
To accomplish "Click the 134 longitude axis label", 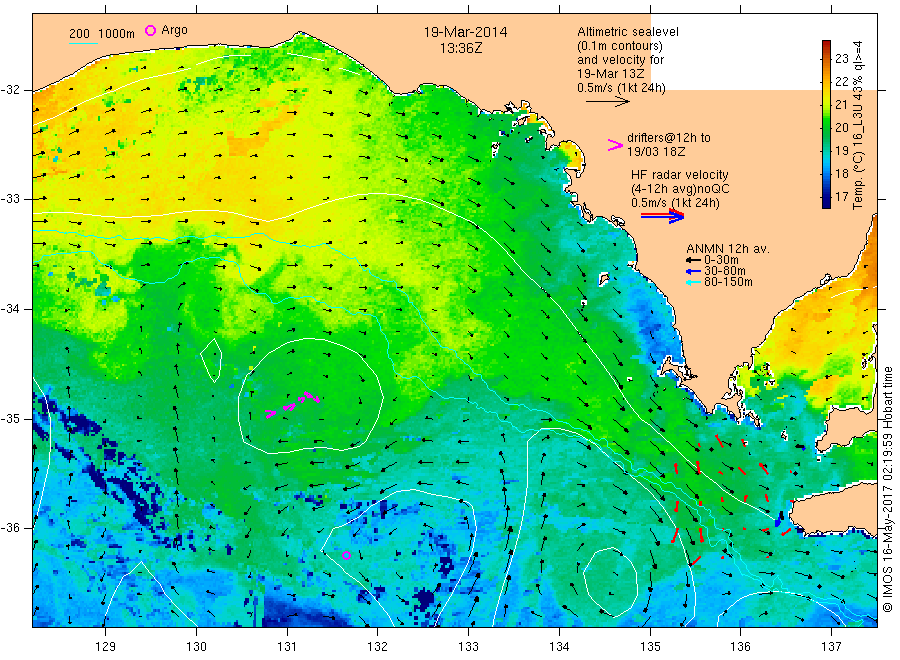I will (559, 647).
